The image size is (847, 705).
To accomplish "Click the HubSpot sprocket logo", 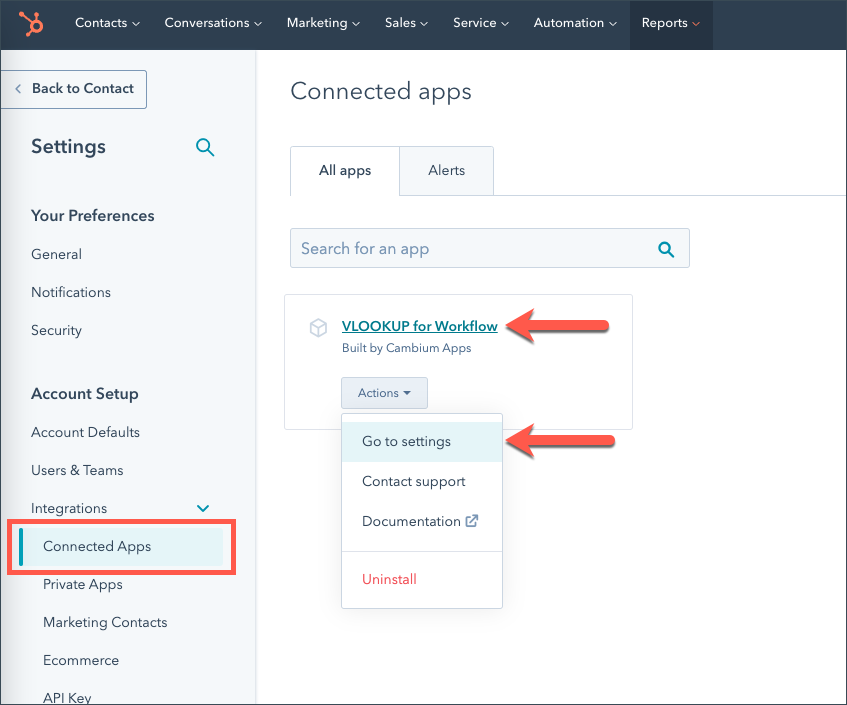I will point(31,24).
